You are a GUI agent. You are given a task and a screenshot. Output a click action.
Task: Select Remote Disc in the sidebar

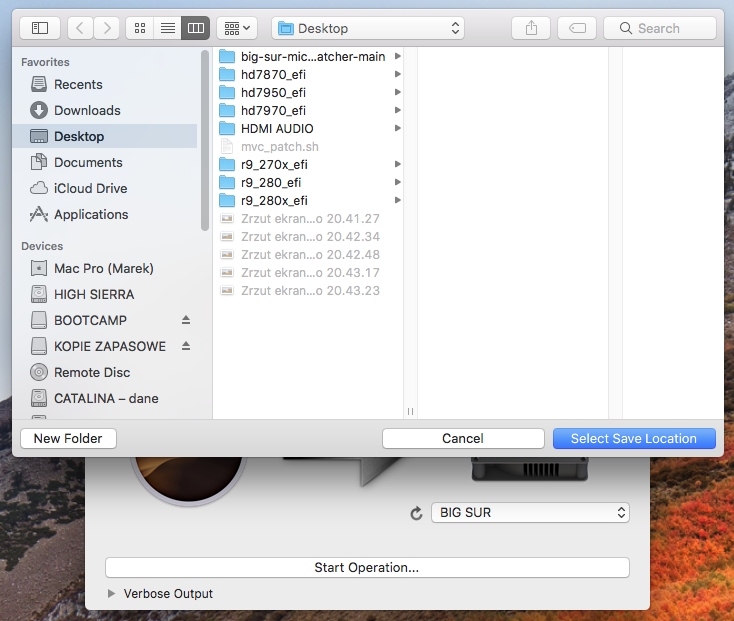click(105, 373)
